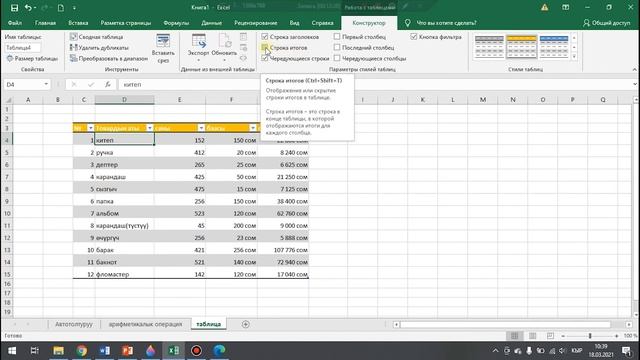Insert a slicer with Вставить срез
The image size is (640, 360).
(x=163, y=48)
